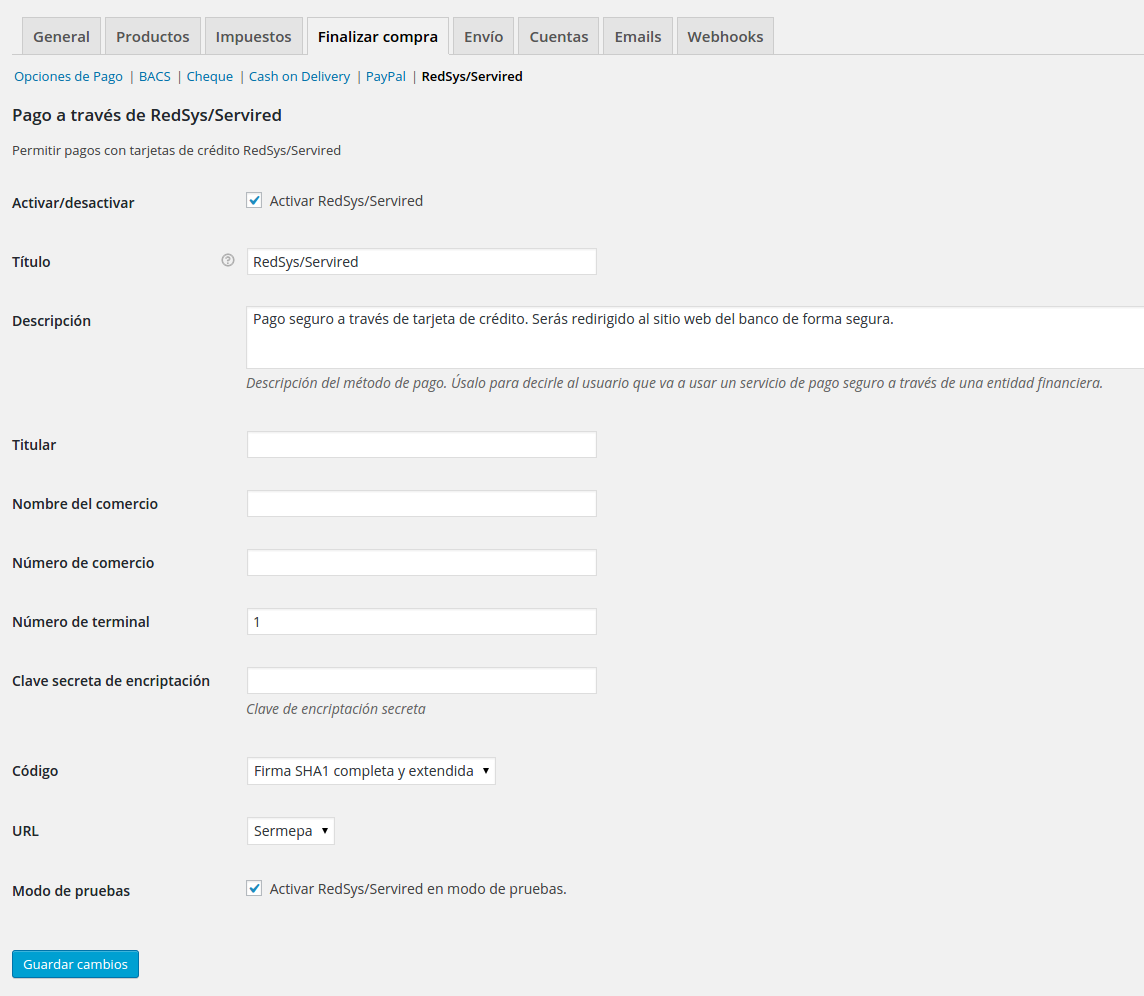Go to the BACS payment section

[x=155, y=77]
